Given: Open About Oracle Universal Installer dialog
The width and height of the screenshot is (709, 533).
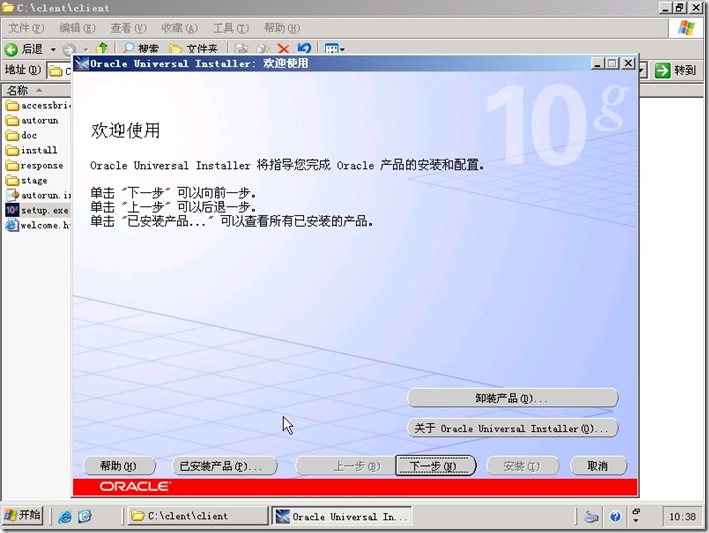Looking at the screenshot, I should coord(512,428).
